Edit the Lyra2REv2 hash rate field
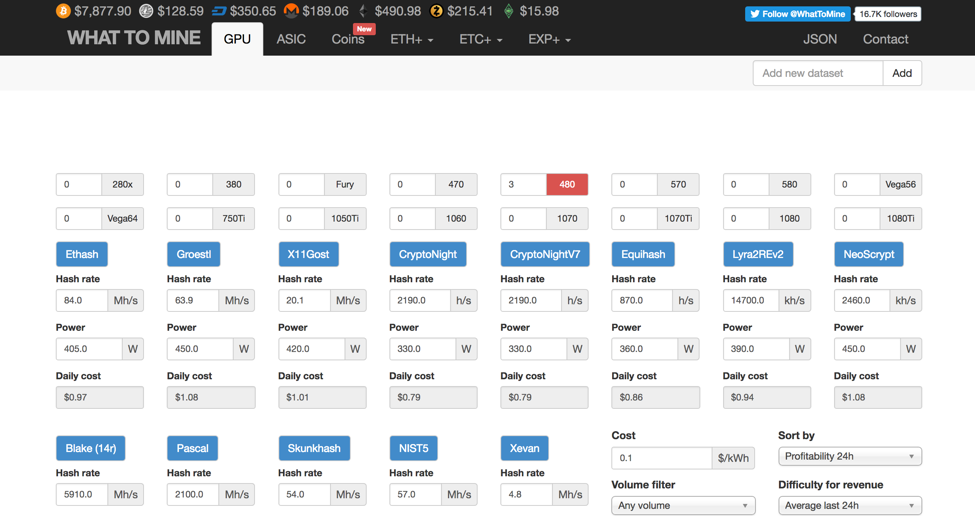Viewport: 975px width, 516px height. 751,300
